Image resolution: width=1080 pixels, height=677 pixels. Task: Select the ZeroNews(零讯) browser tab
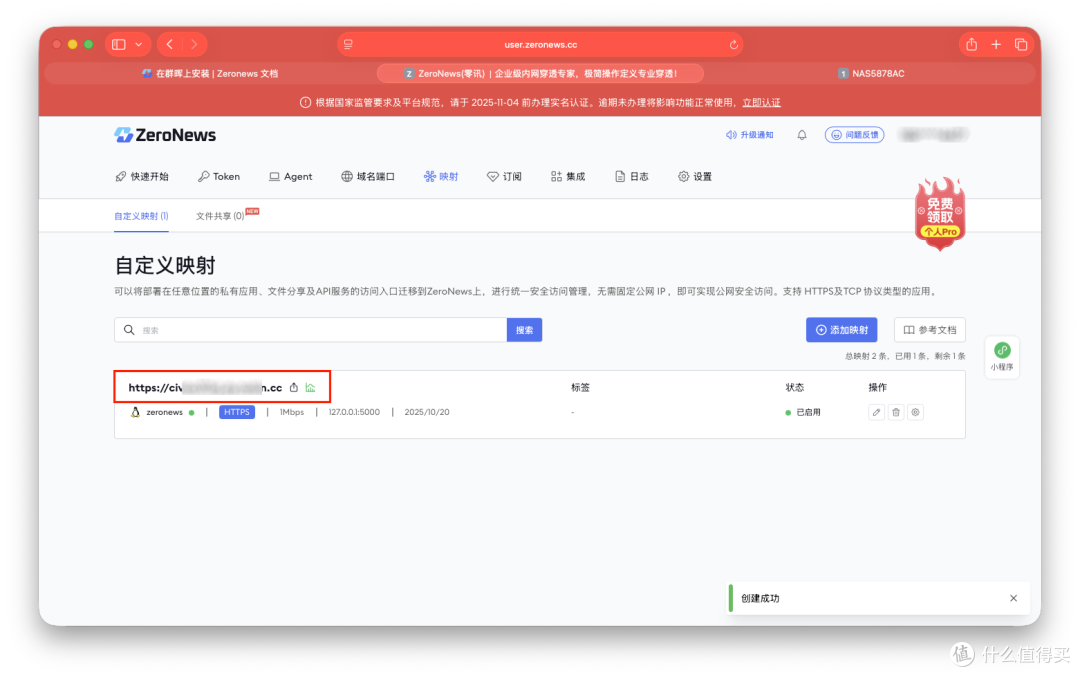[541, 74]
